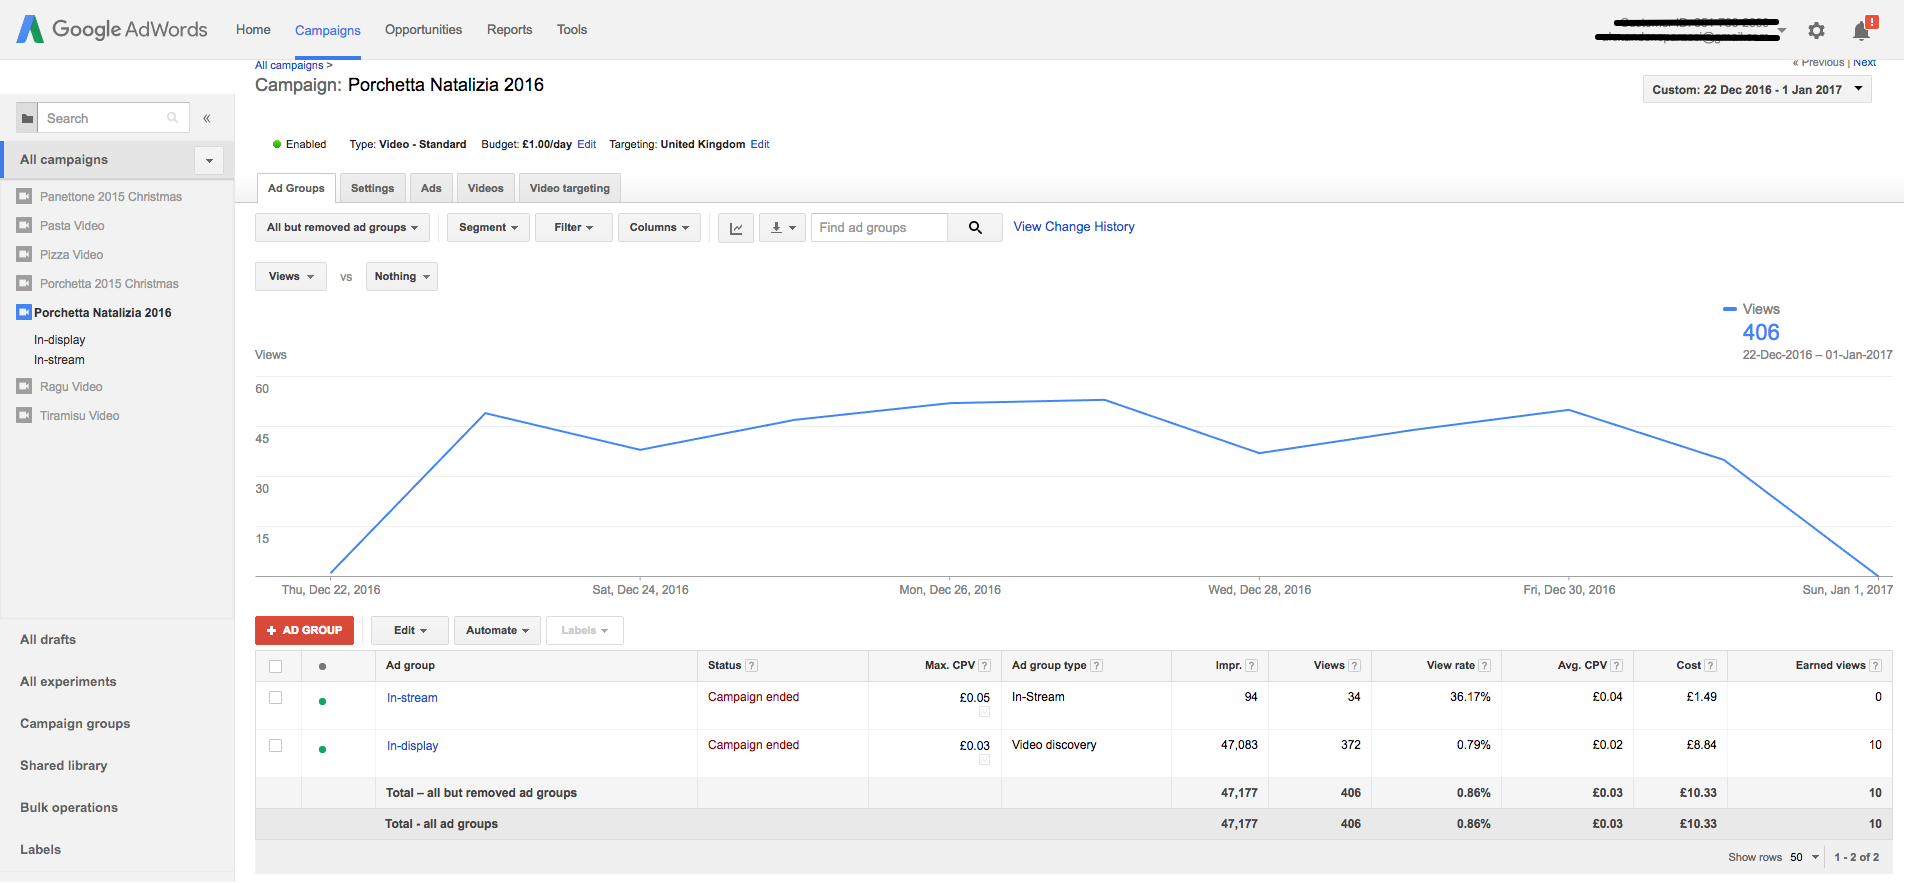Open the Opportunities menu
1905x883 pixels.
423,30
